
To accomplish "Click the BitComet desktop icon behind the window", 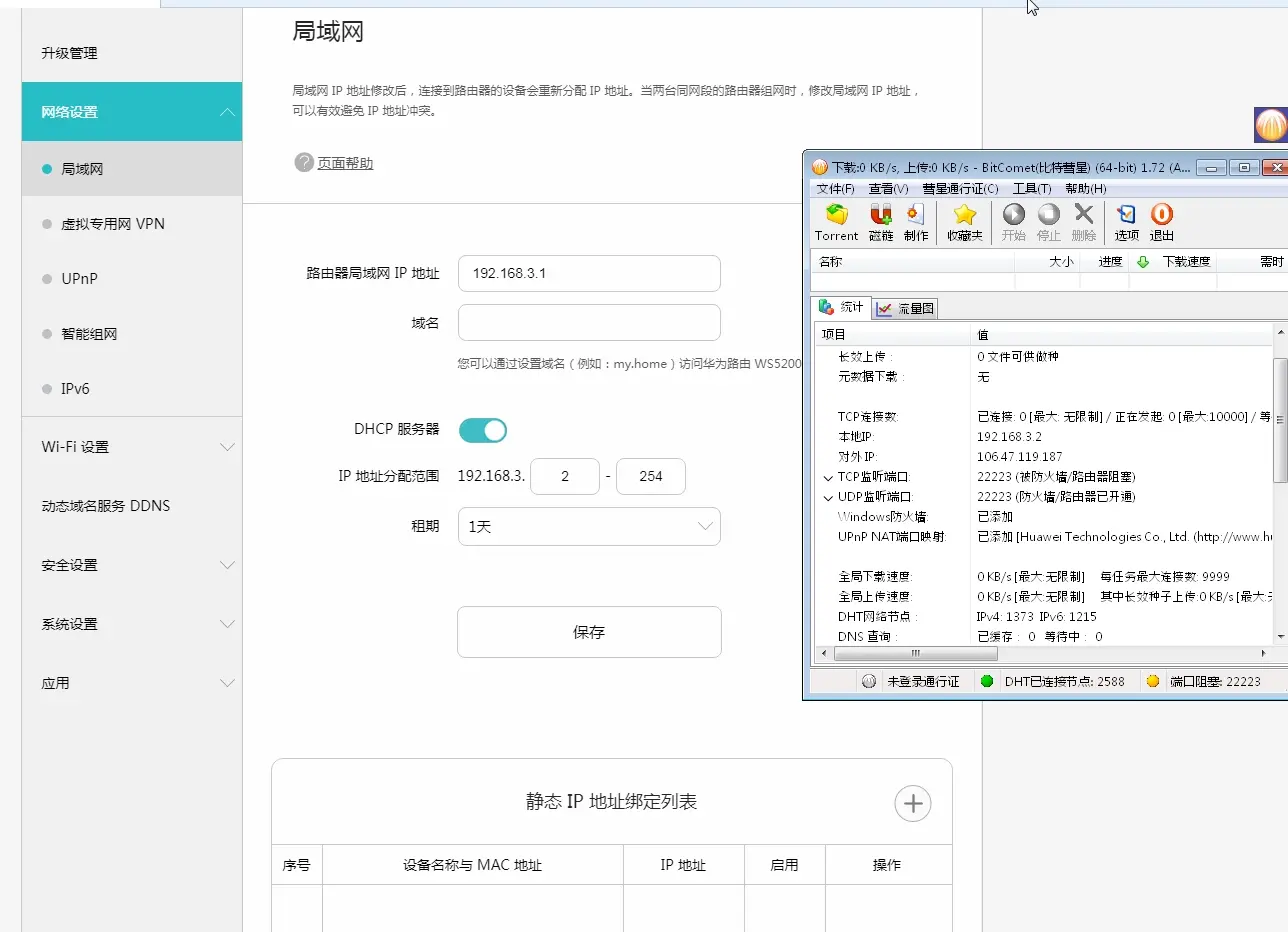I will [x=1270, y=125].
